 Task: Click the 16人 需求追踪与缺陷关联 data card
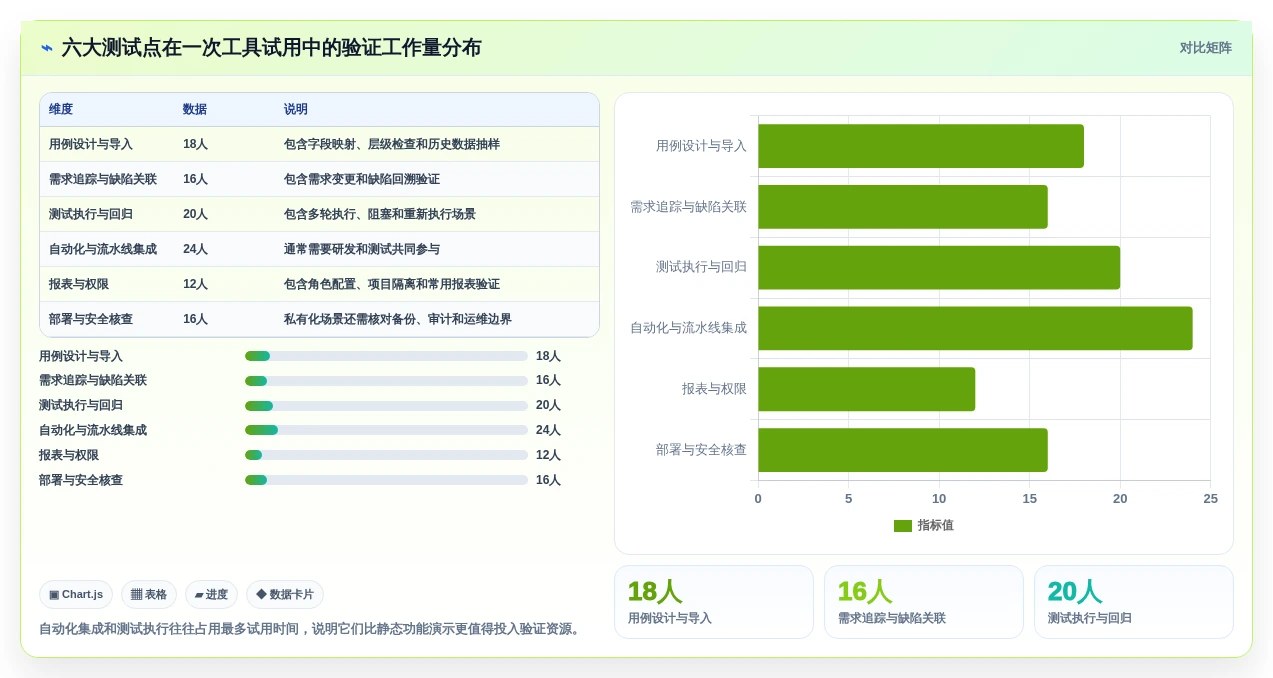pos(924,602)
